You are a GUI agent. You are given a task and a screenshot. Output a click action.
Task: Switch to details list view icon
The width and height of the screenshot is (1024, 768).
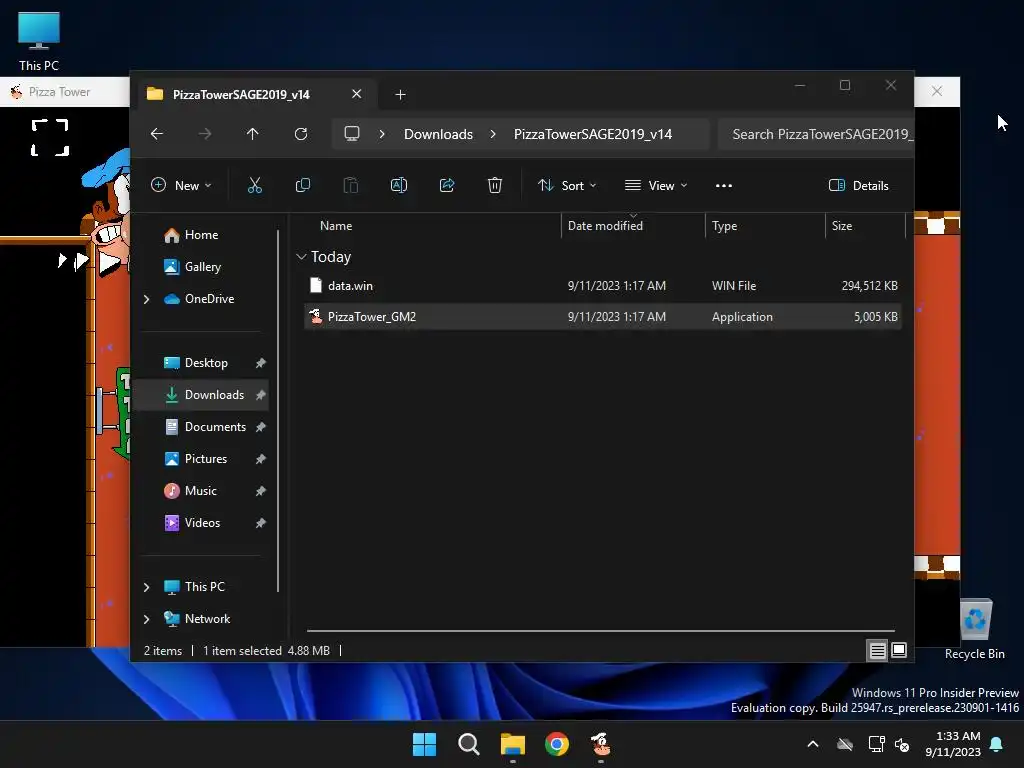pyautogui.click(x=877, y=650)
